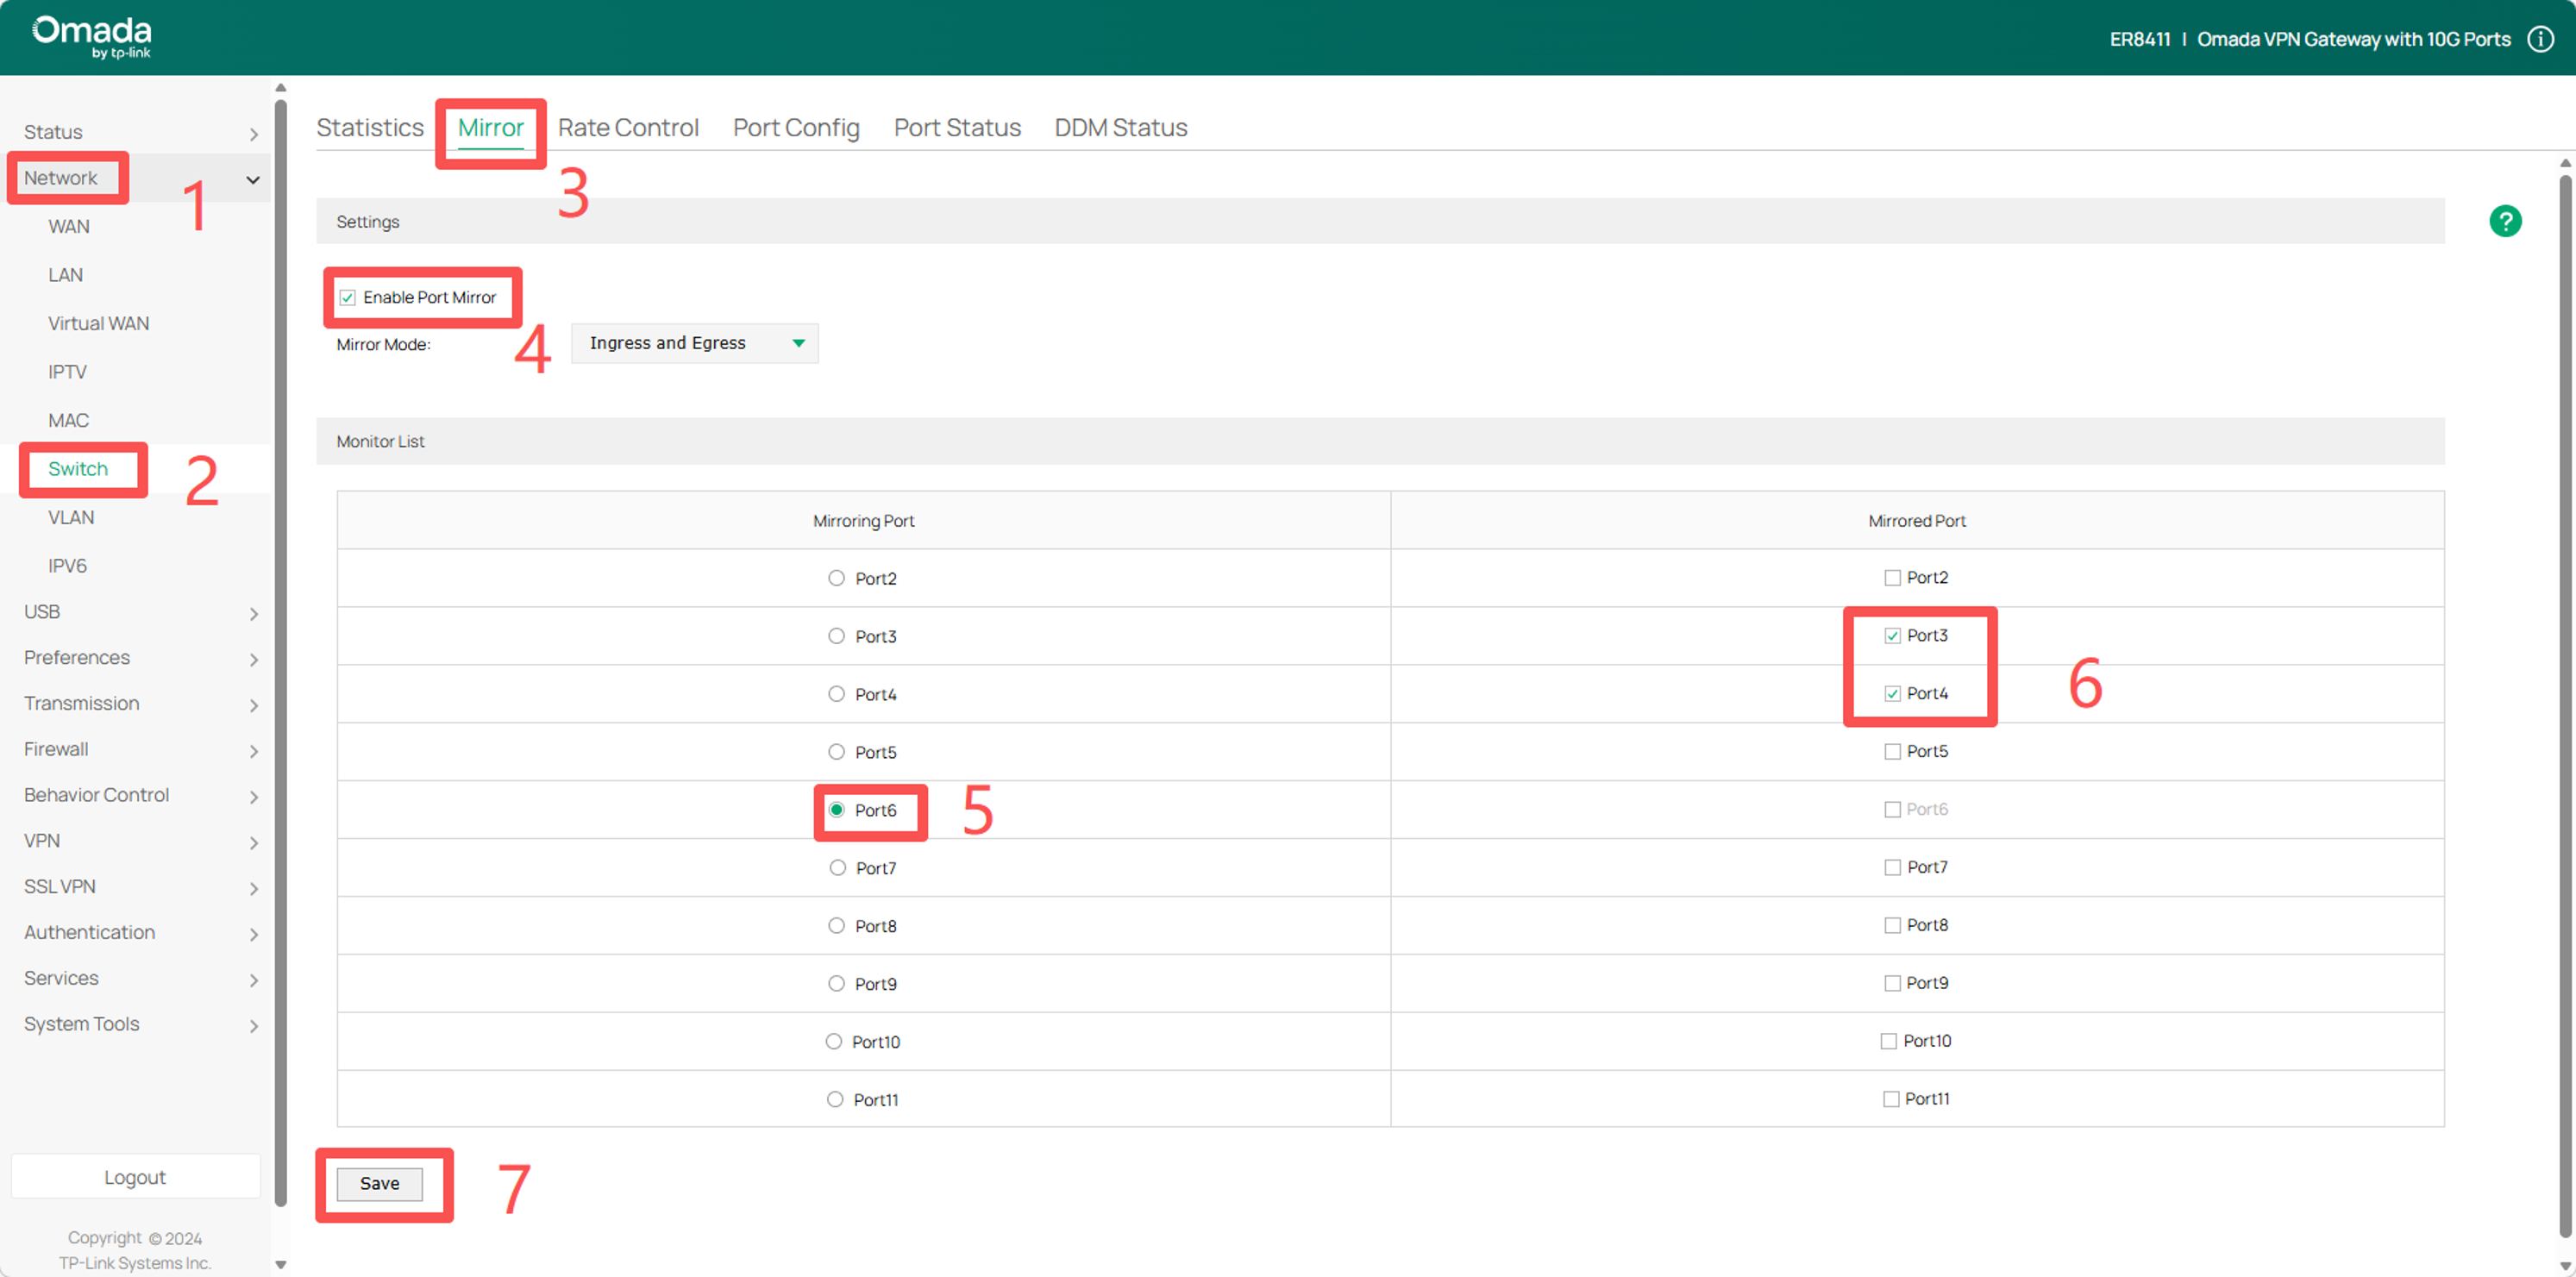The image size is (2576, 1277).
Task: Click the Logout button
Action: (x=135, y=1177)
